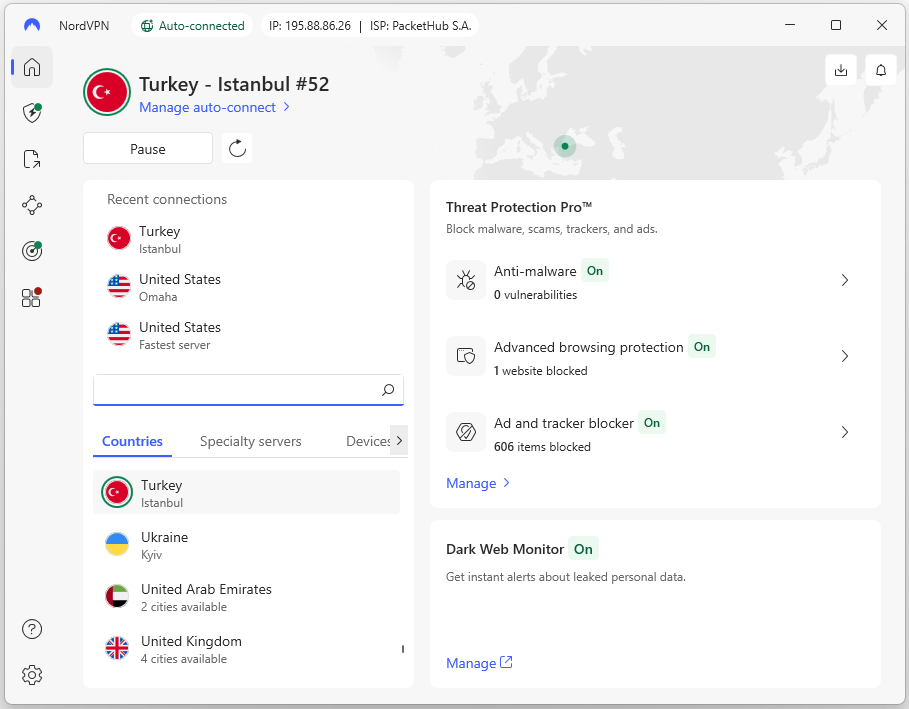Select recent connection Turkey Istanbul
Image resolution: width=909 pixels, height=709 pixels.
[x=248, y=239]
